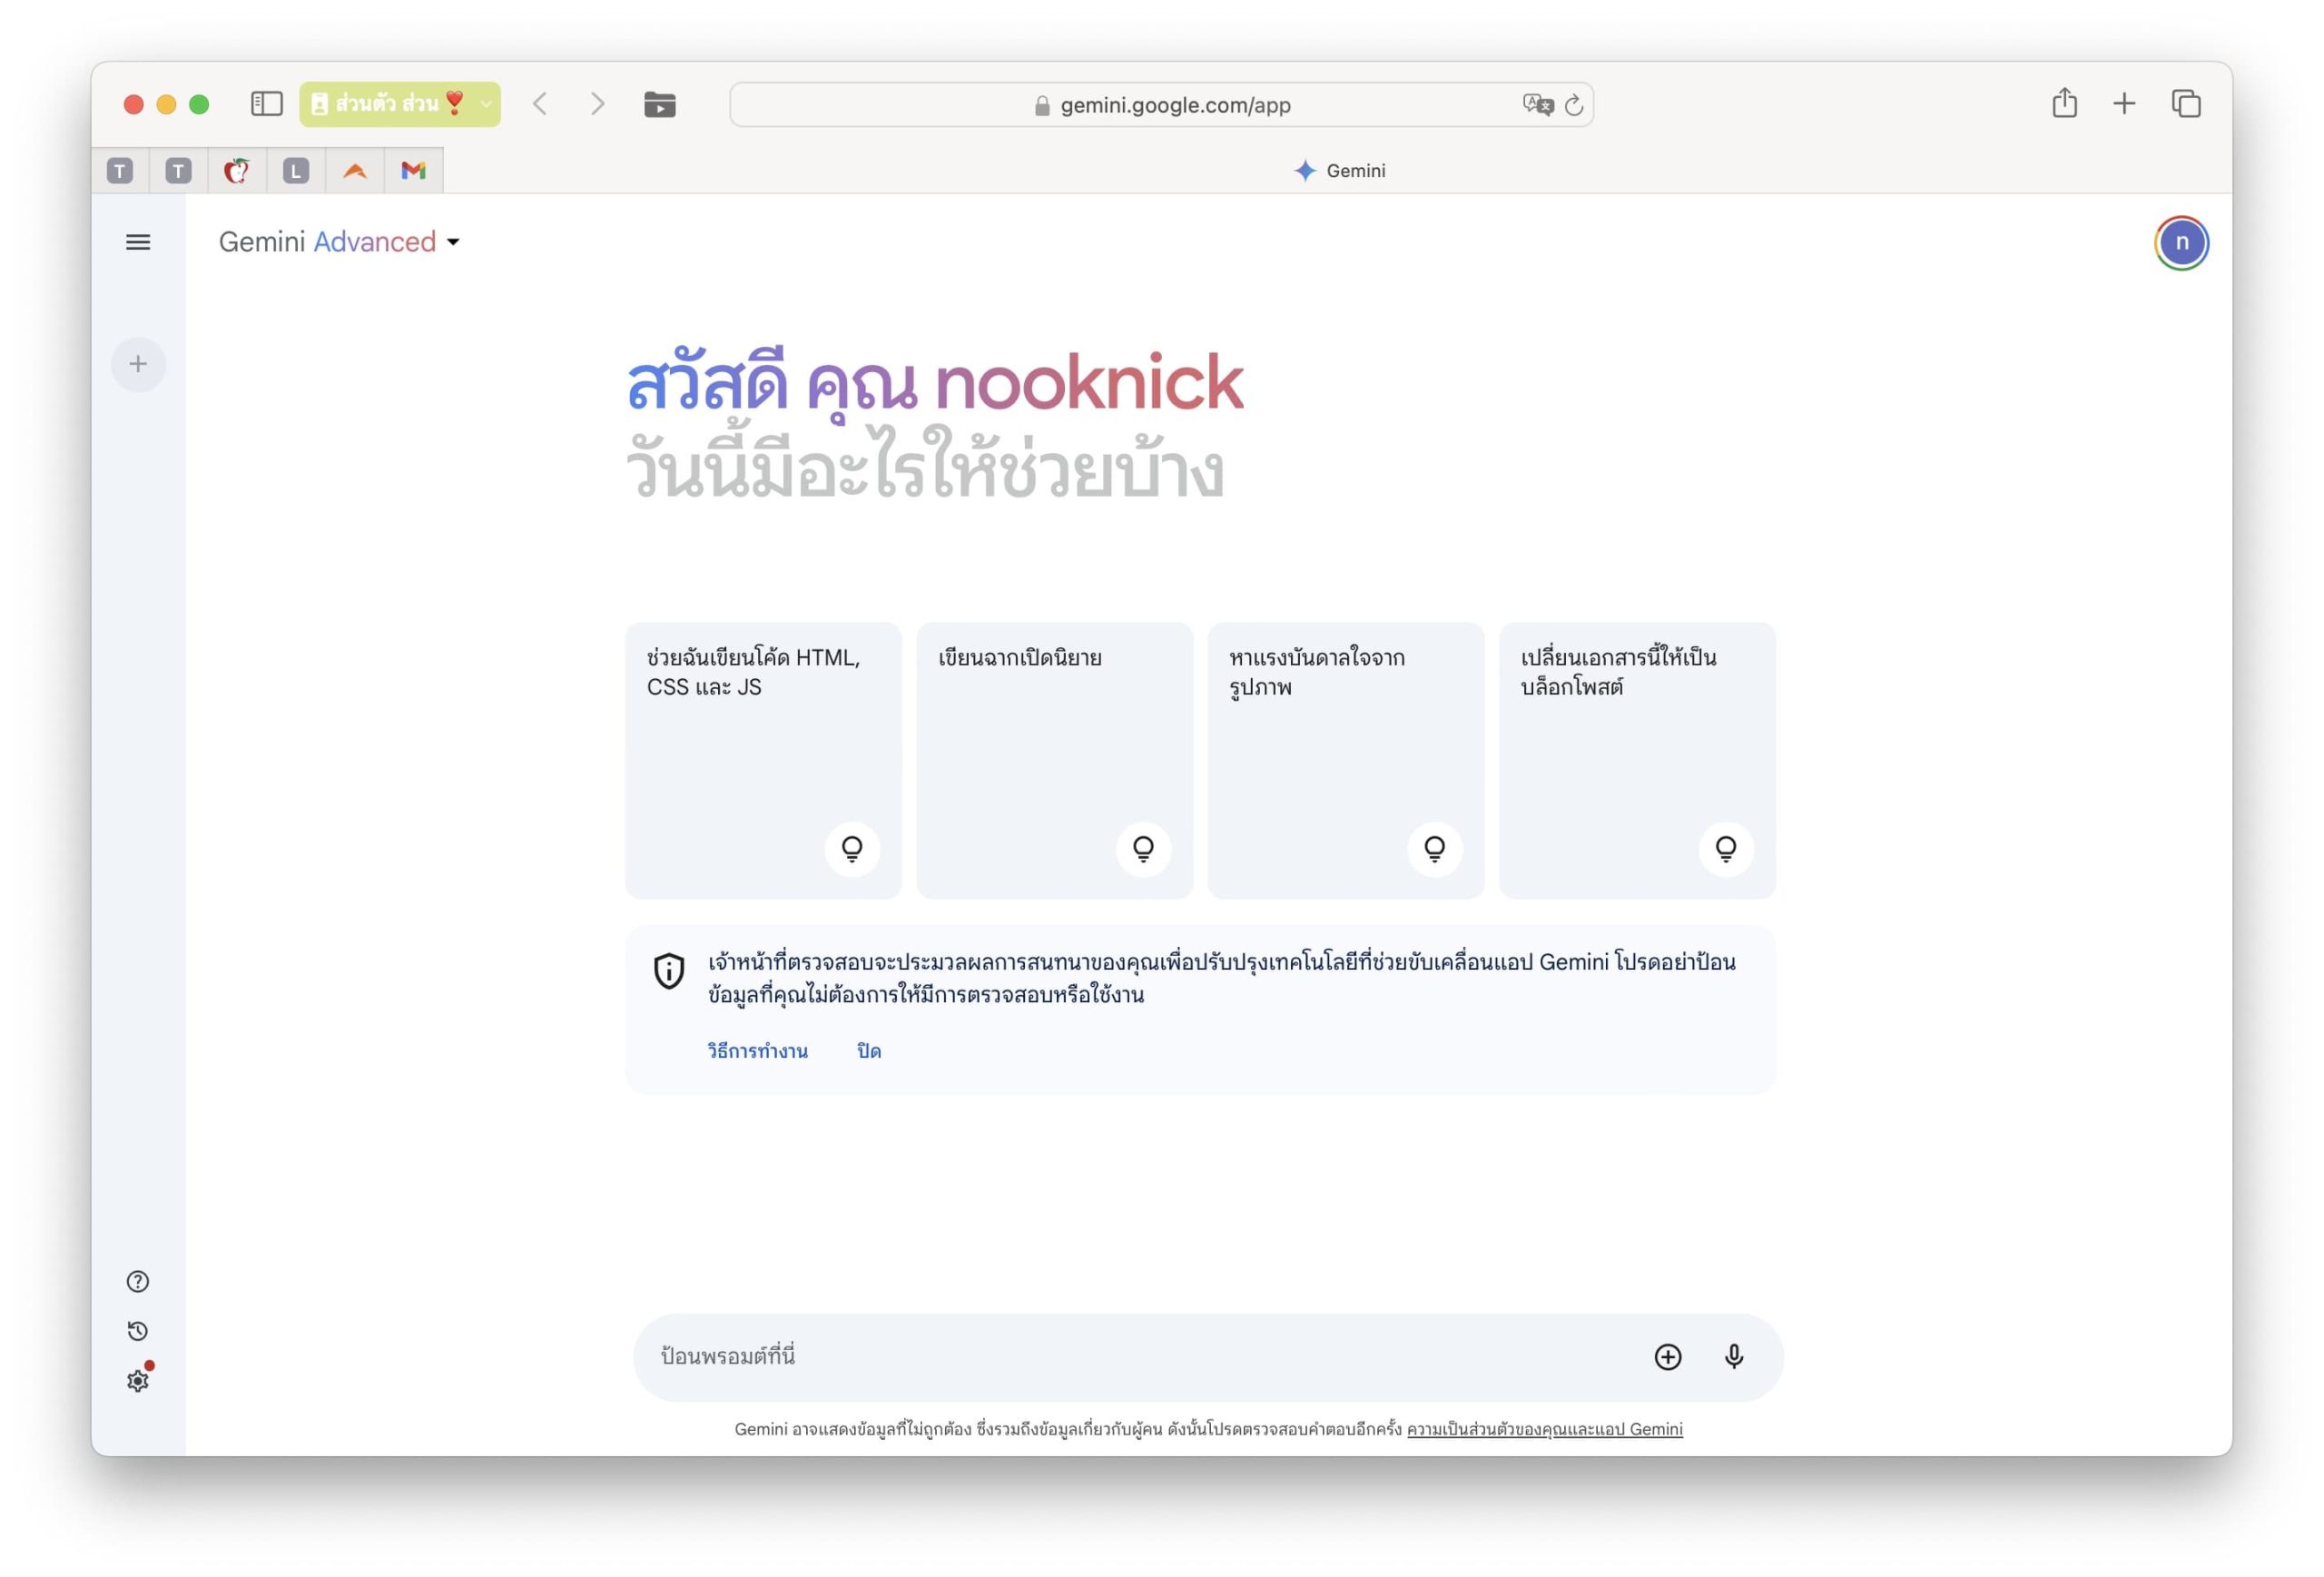Viewport: 2324px width, 1577px height.
Task: Click the วิธีการทำงาน link
Action: (x=757, y=1051)
